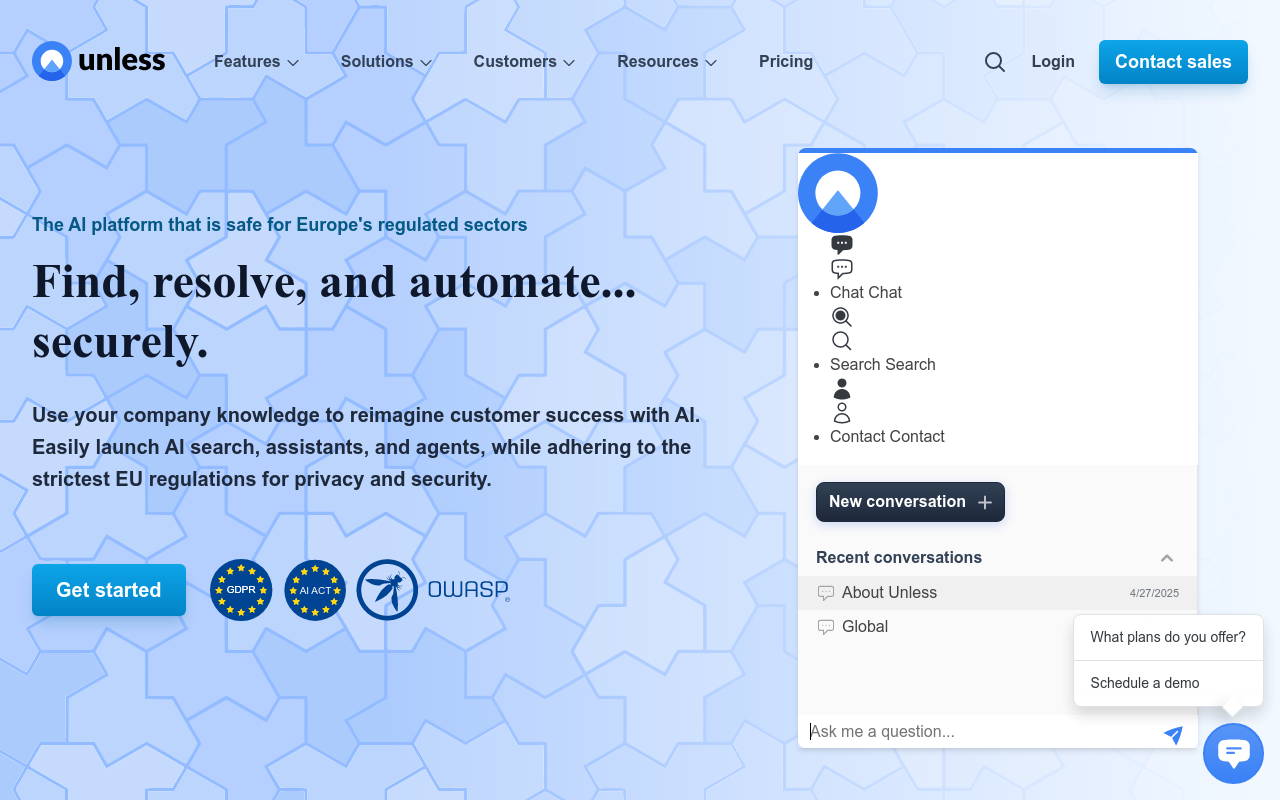The width and height of the screenshot is (1280, 800).
Task: Click the Recent conversations heading
Action: point(899,557)
